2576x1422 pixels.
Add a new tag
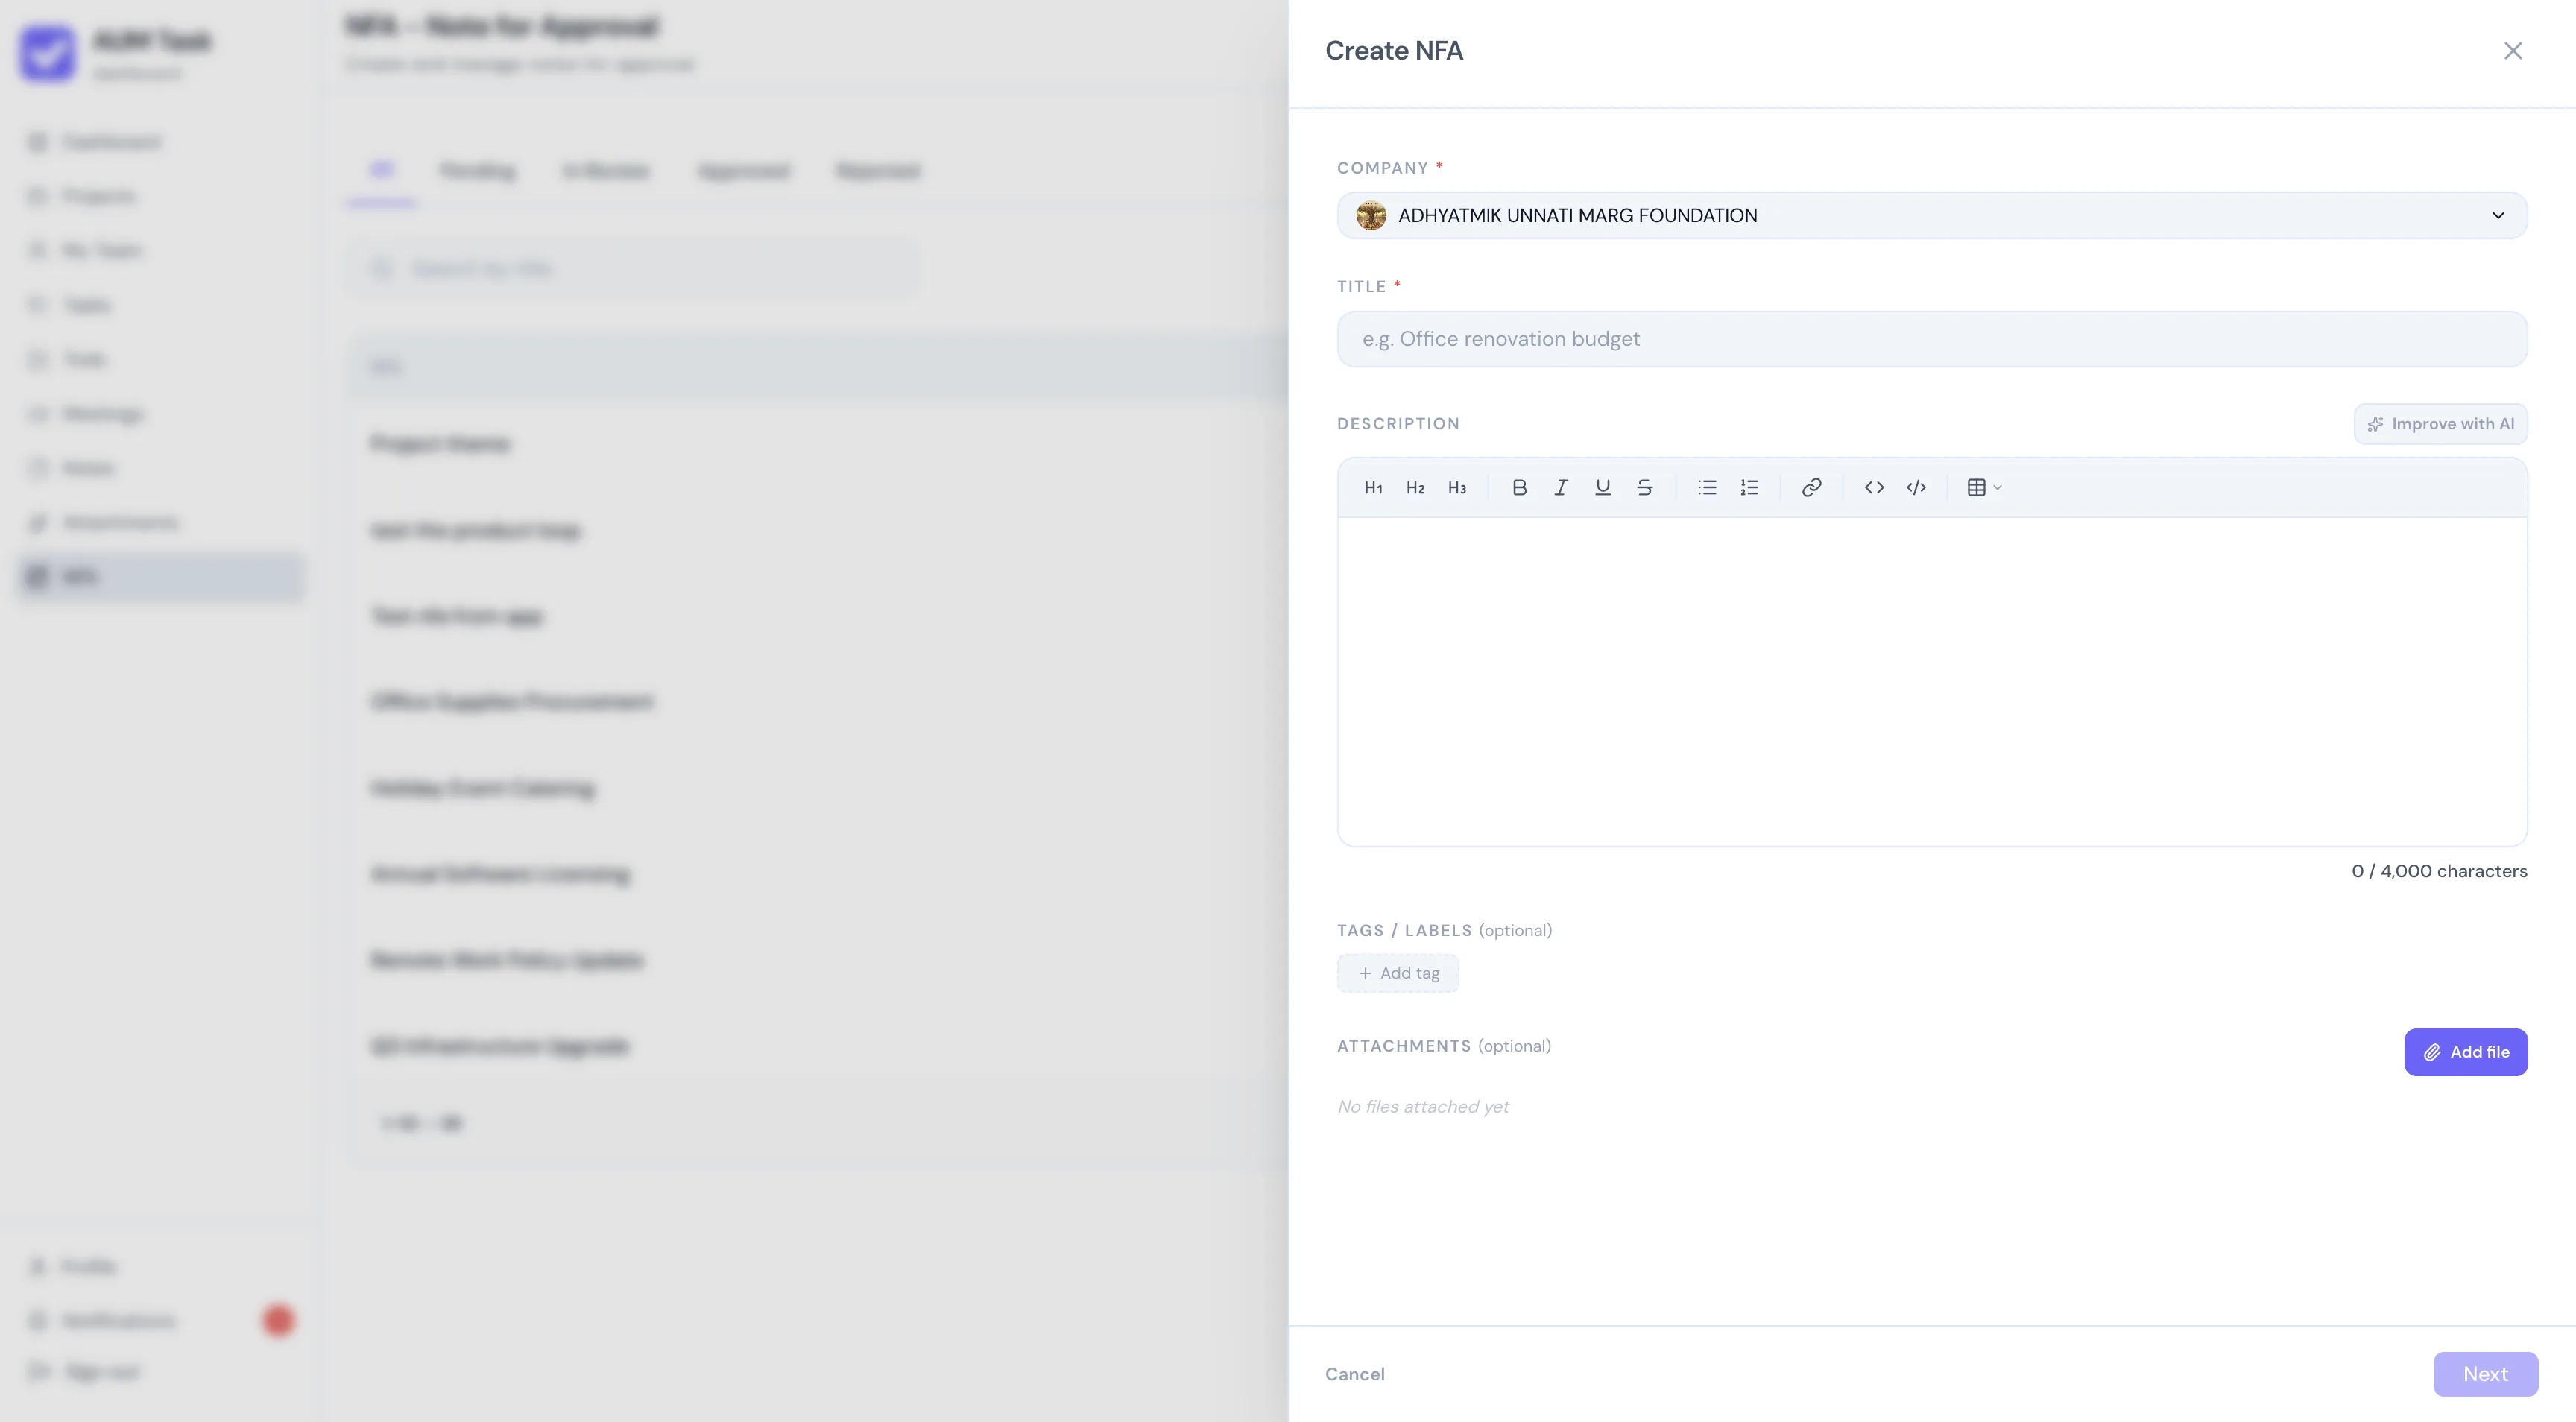point(1398,974)
